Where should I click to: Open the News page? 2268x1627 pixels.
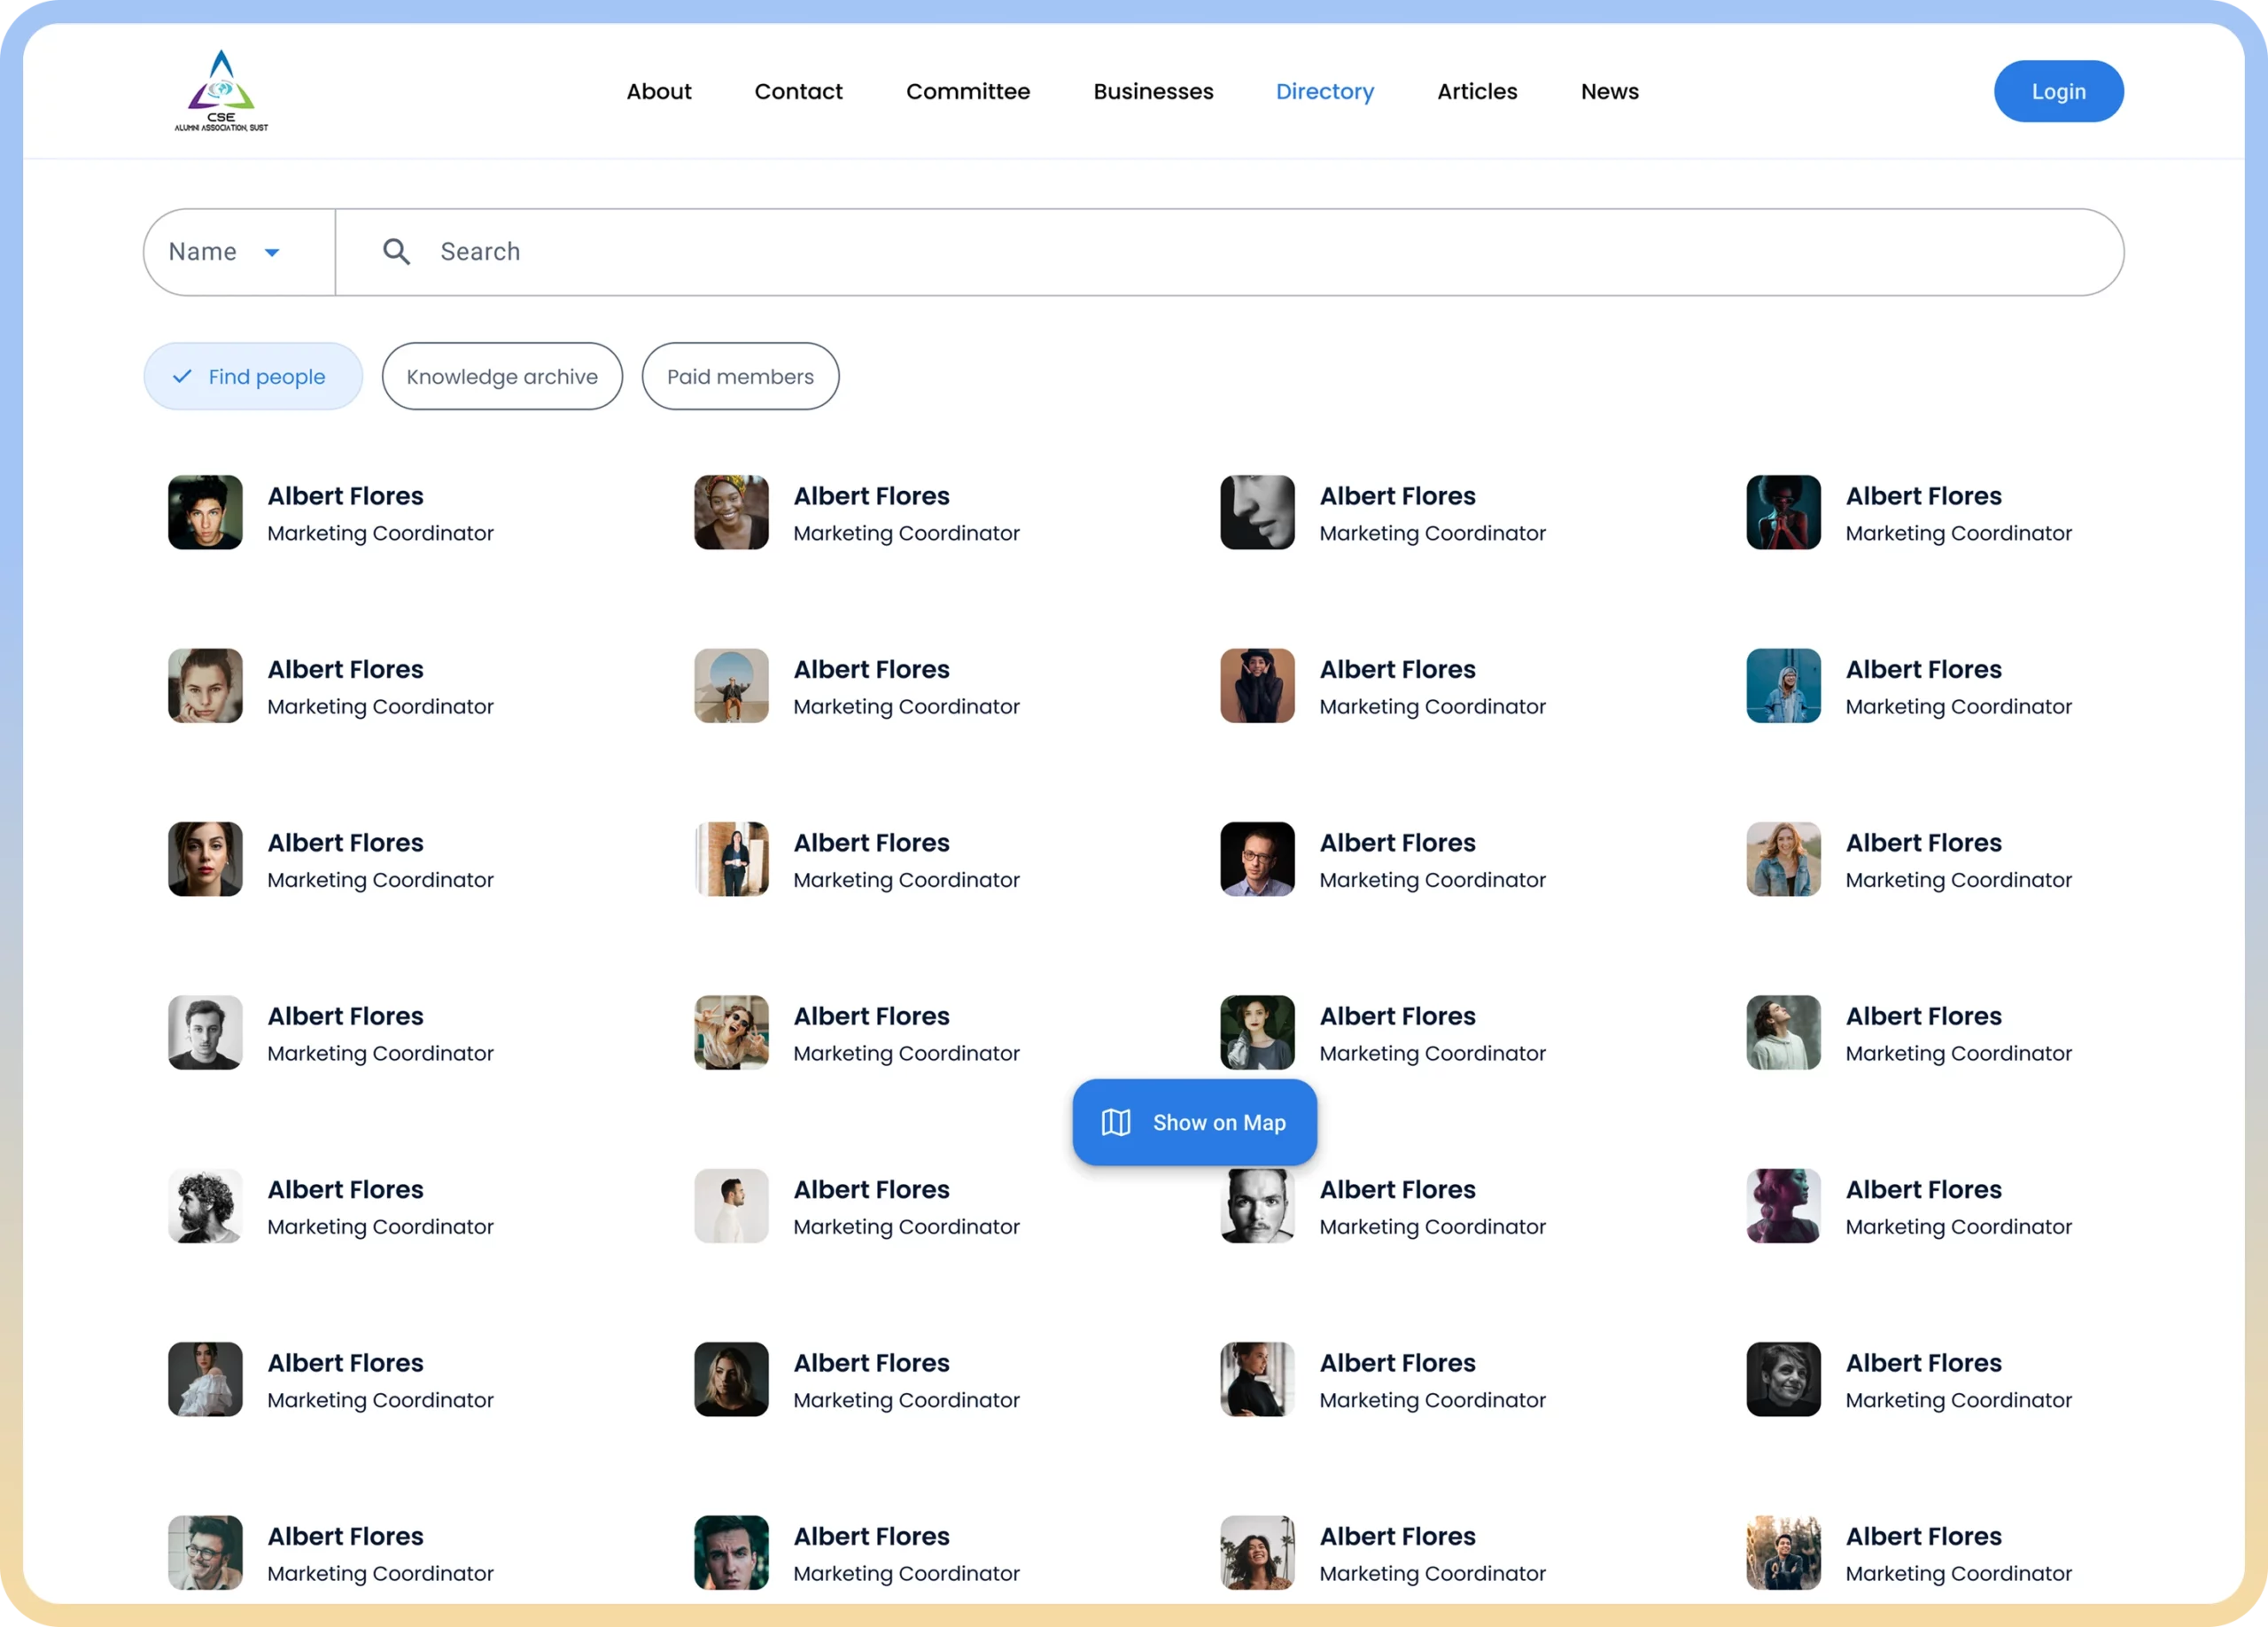1609,91
